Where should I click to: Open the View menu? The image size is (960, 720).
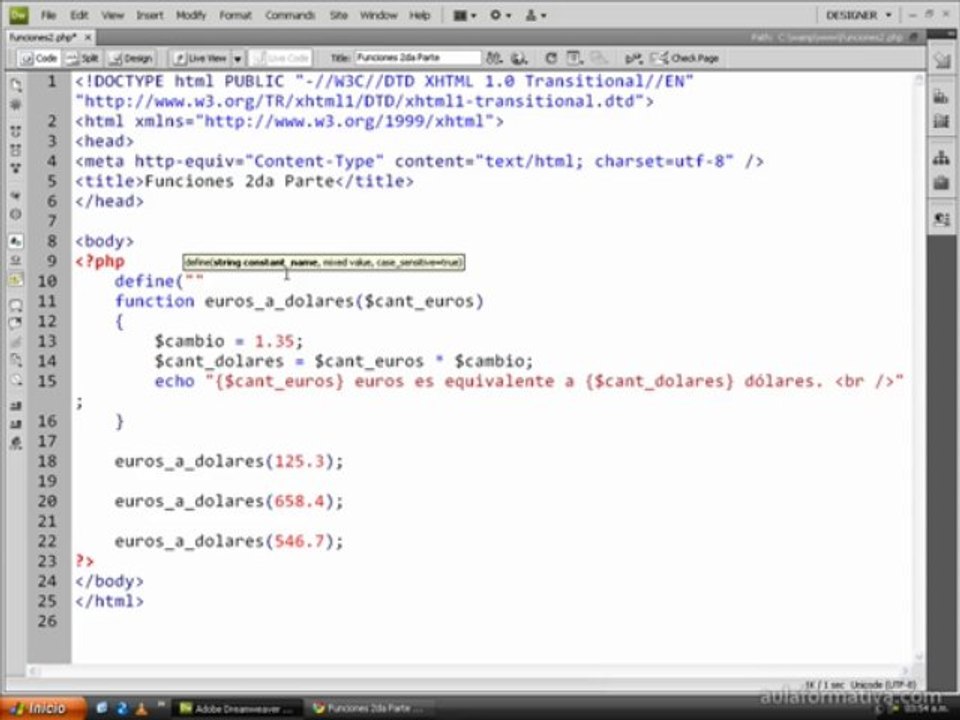[113, 15]
